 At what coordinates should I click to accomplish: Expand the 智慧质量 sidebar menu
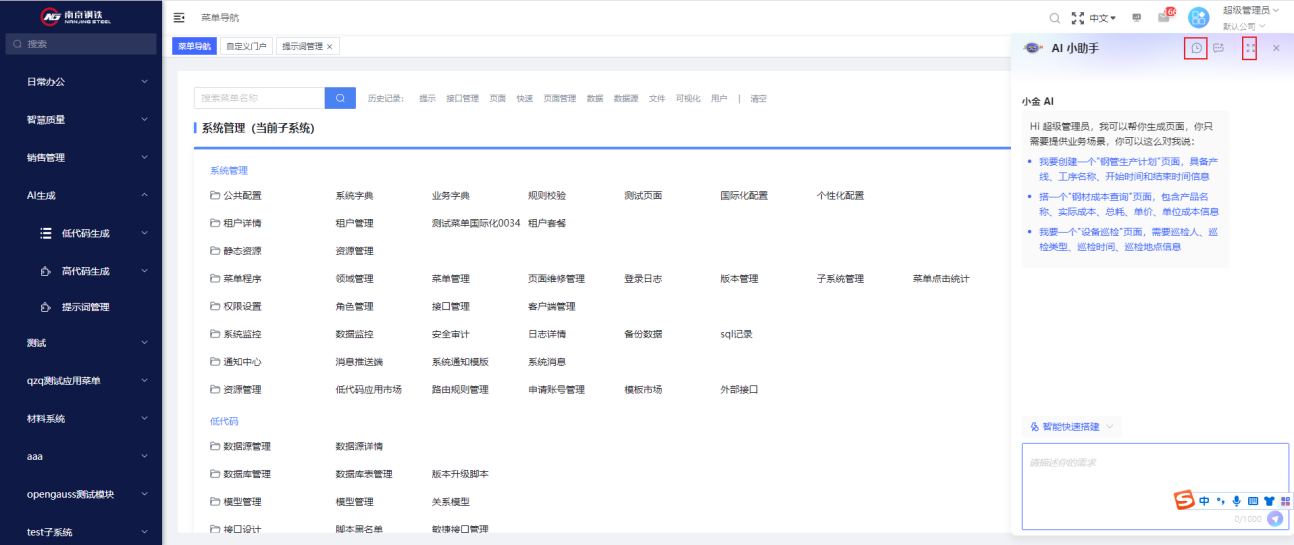click(81, 119)
